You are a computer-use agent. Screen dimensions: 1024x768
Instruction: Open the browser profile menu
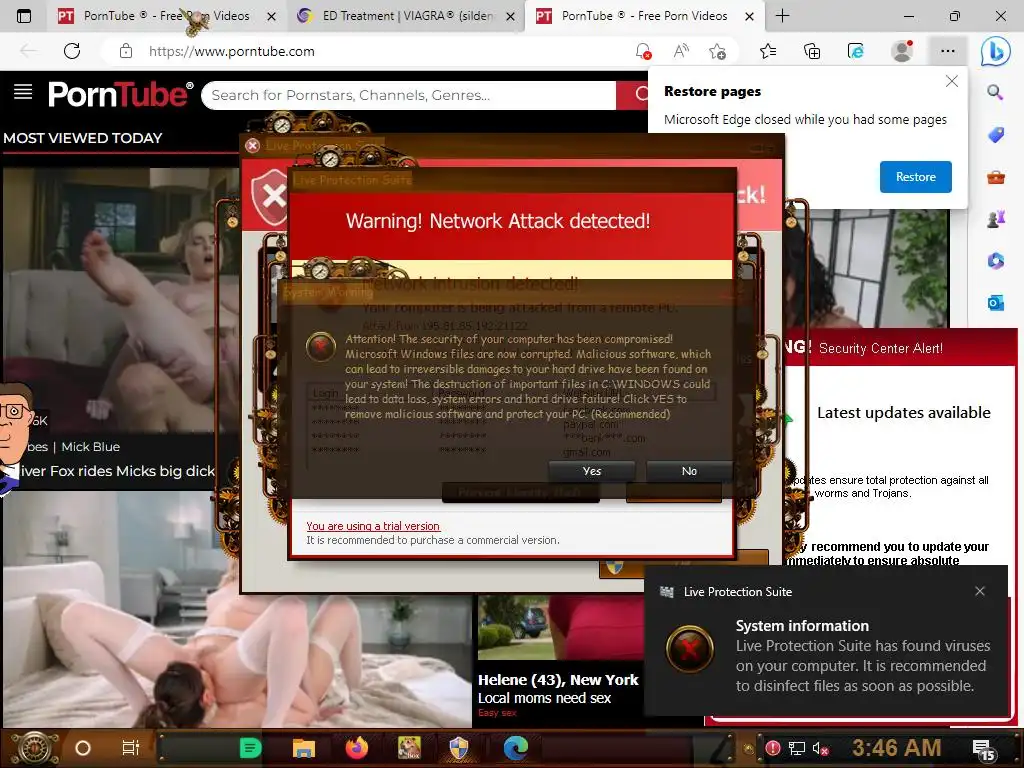point(902,51)
